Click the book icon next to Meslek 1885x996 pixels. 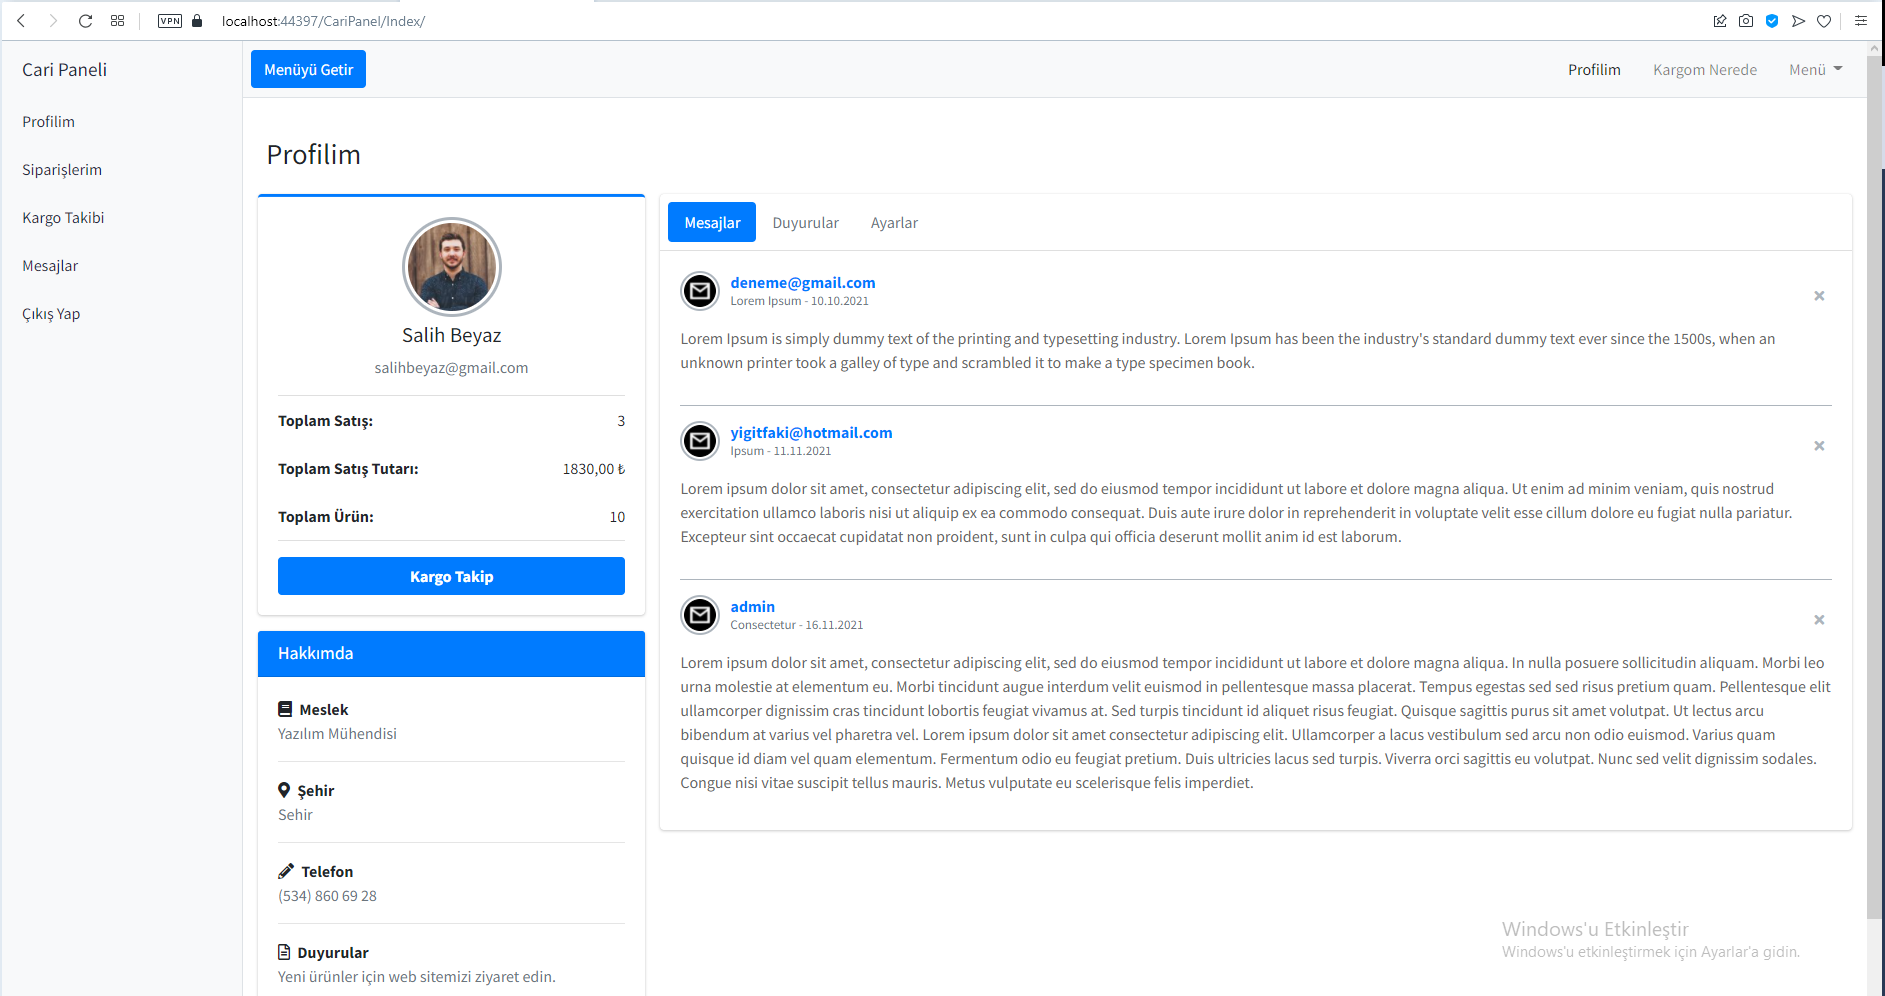click(285, 709)
